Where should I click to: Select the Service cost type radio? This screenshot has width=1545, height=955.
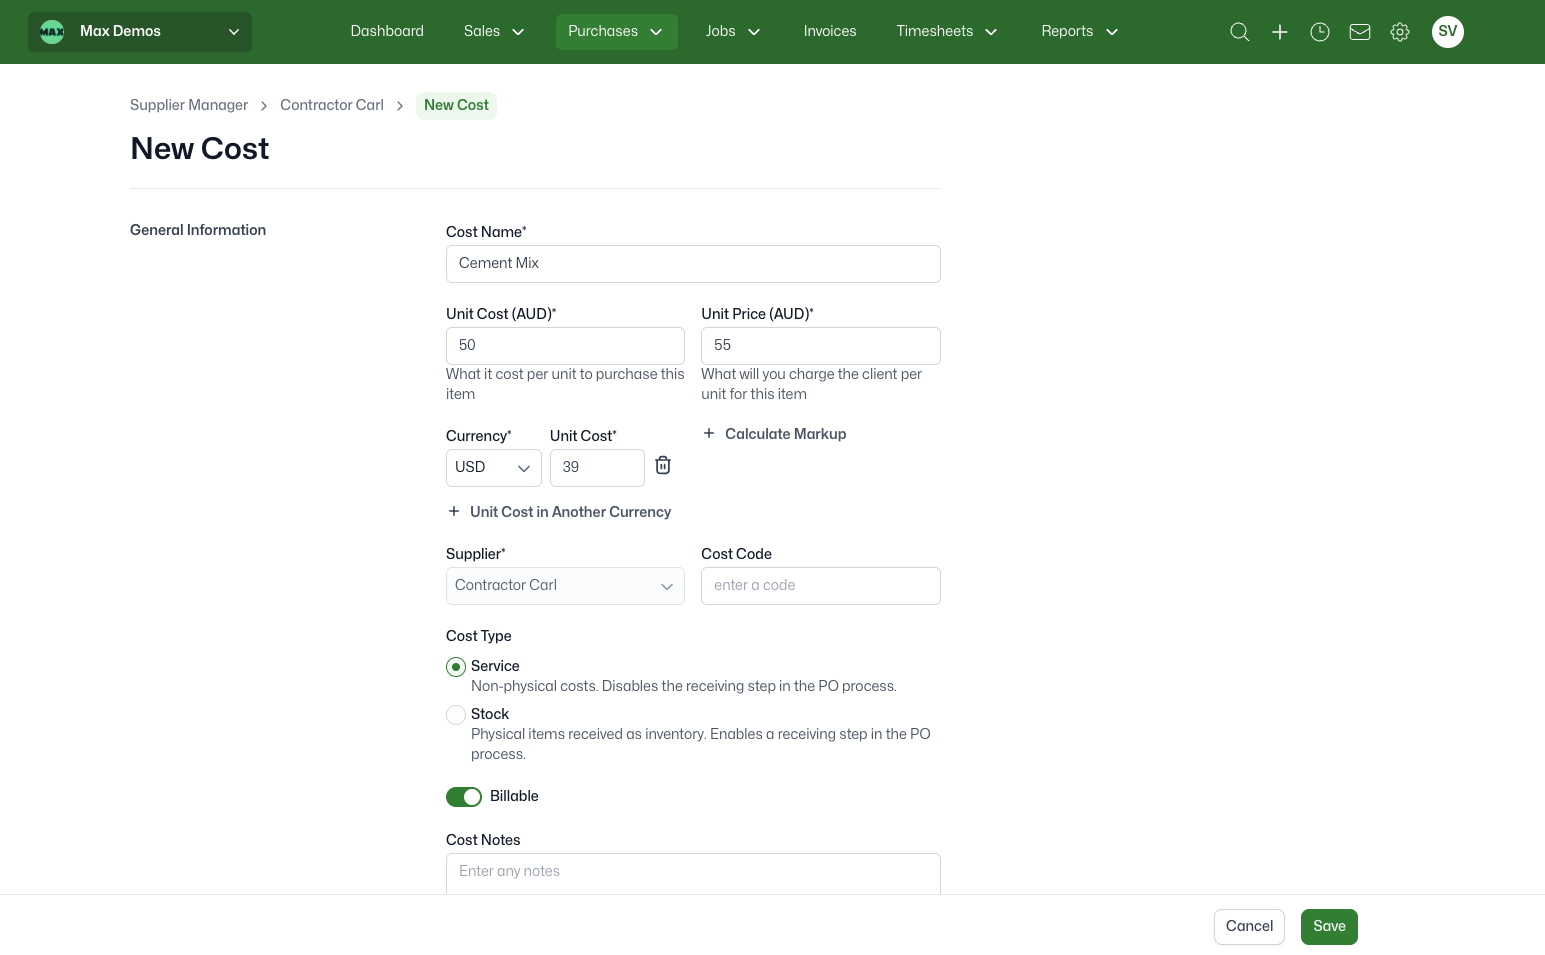point(456,667)
